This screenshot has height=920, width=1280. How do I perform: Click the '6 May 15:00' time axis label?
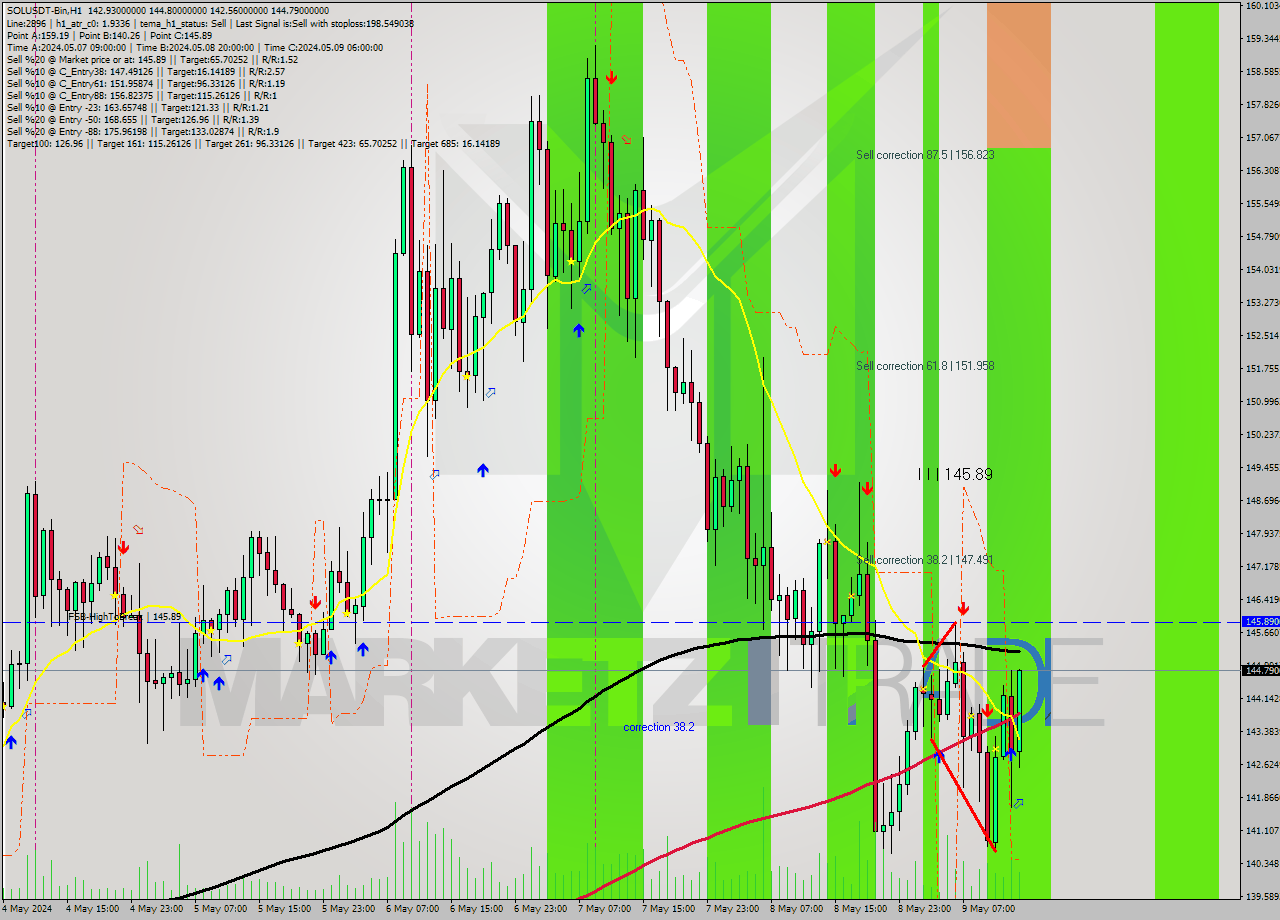click(x=475, y=909)
